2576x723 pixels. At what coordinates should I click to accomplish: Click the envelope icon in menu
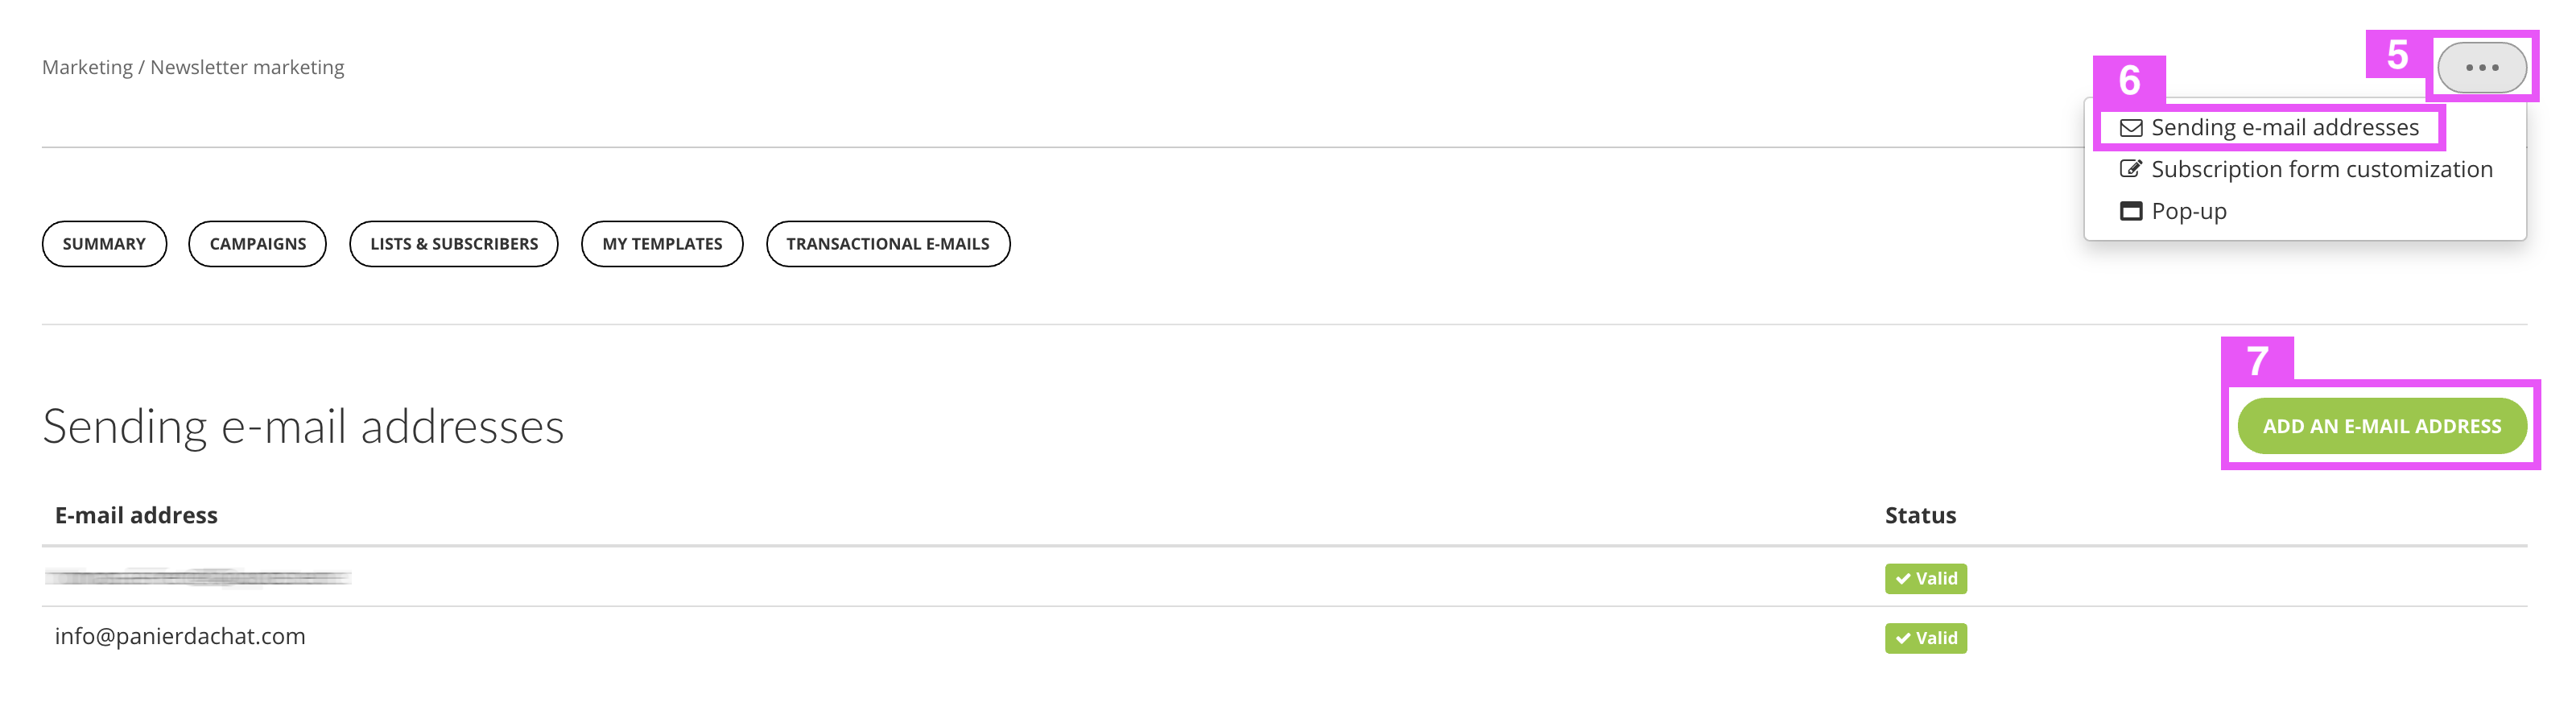coord(2131,128)
